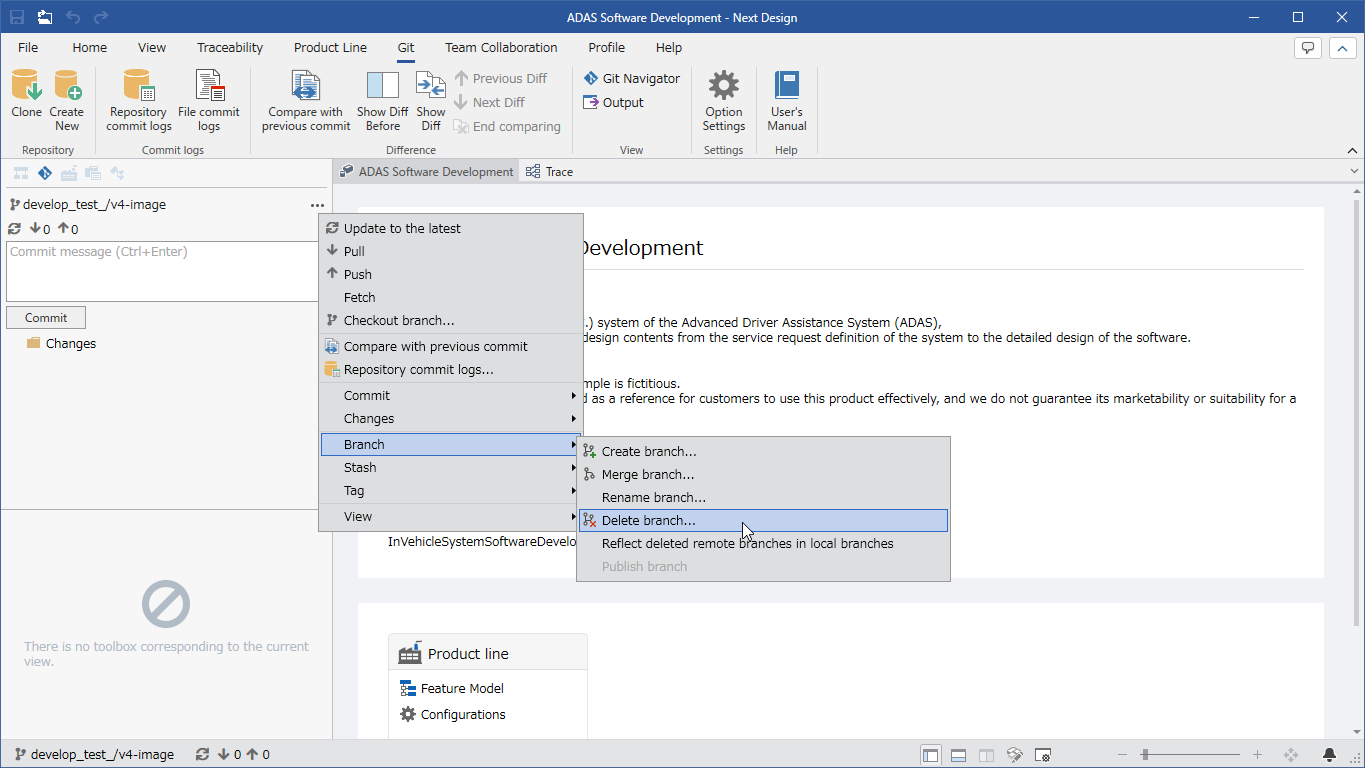Screen dimensions: 1365x768
Task: Select Delete branch... menu entry
Action: pos(763,520)
